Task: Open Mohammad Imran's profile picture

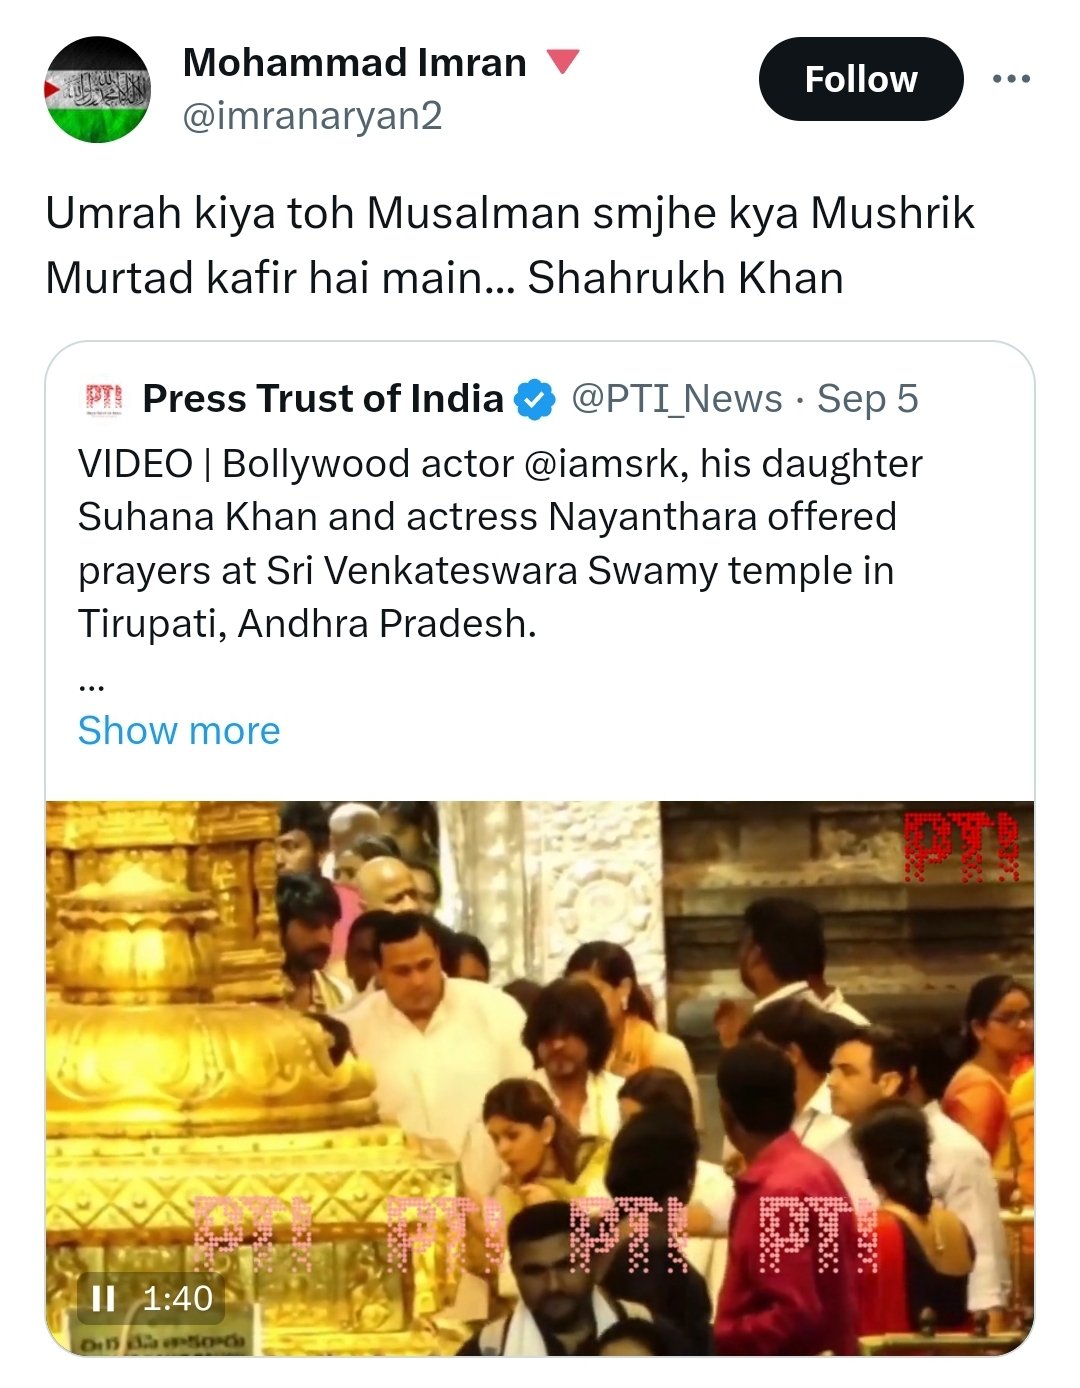Action: [x=97, y=90]
